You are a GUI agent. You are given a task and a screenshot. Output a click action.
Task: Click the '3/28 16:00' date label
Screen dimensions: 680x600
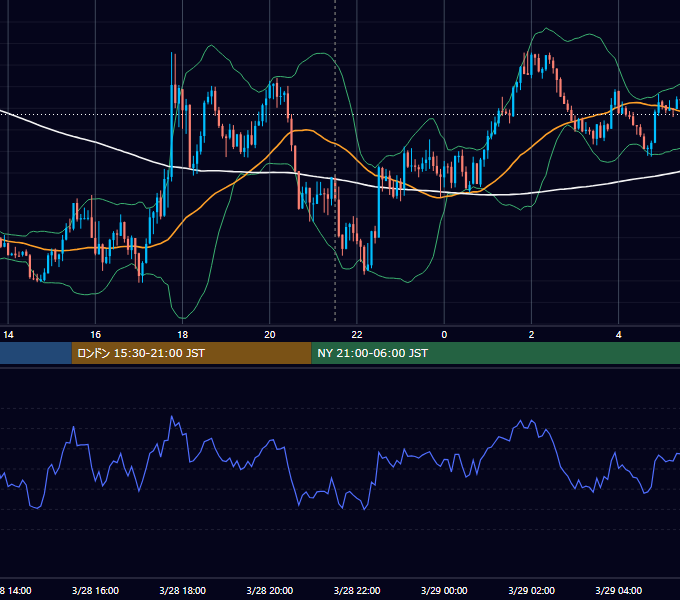pyautogui.click(x=95, y=590)
